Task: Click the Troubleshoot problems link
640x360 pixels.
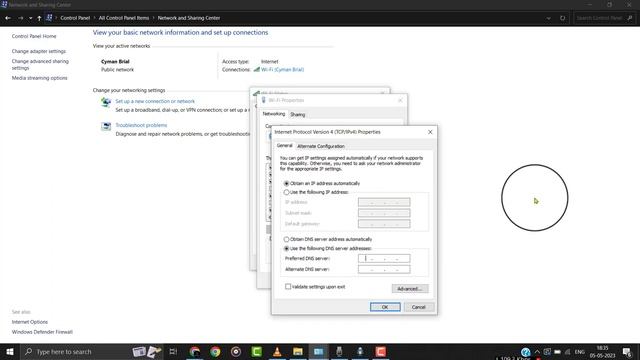Action: point(141,125)
